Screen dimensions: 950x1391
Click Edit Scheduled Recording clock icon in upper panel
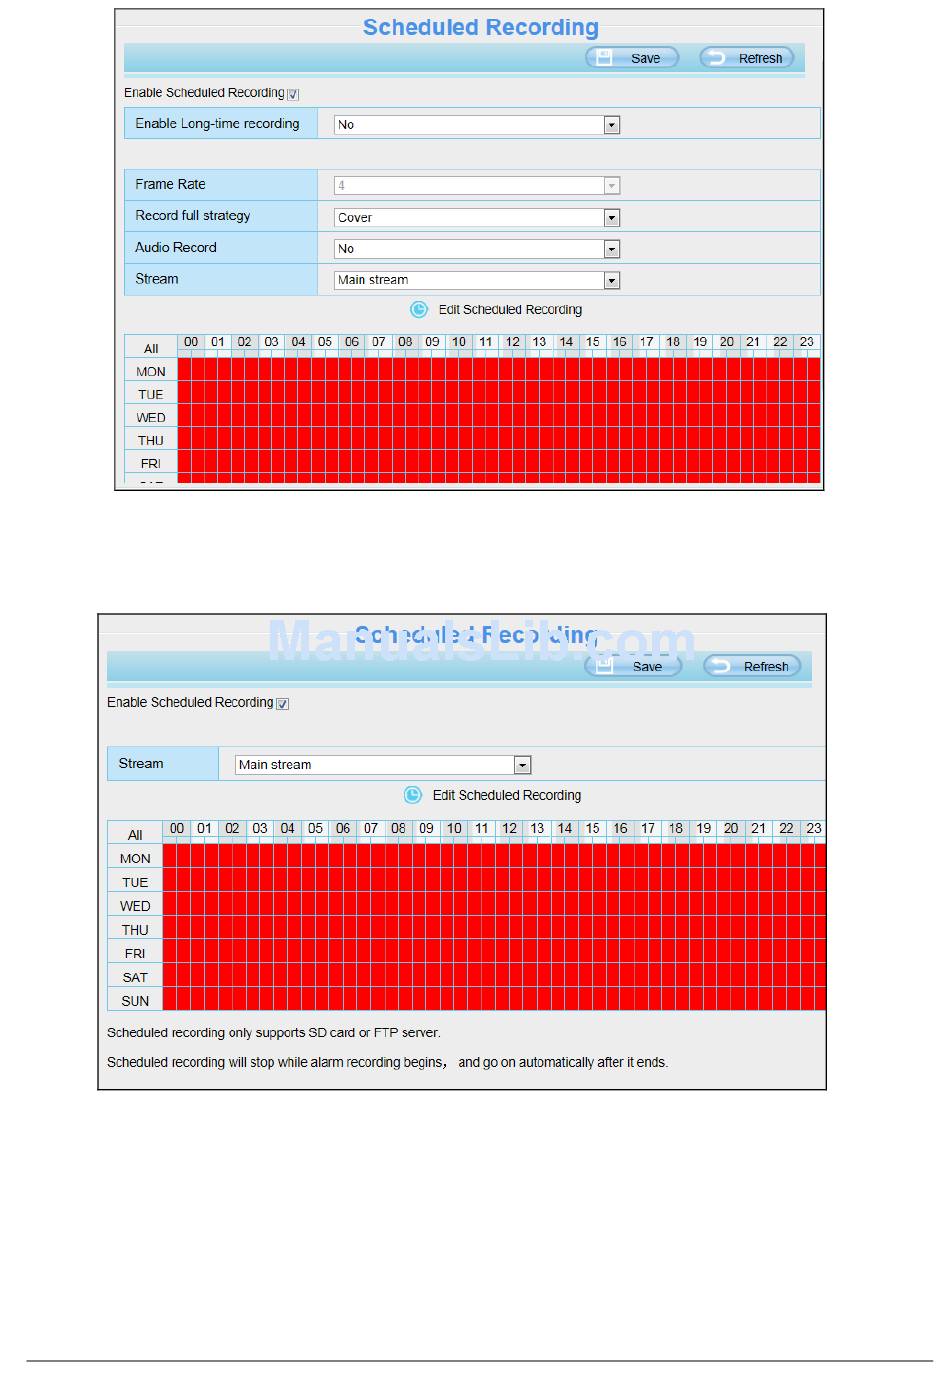click(419, 310)
